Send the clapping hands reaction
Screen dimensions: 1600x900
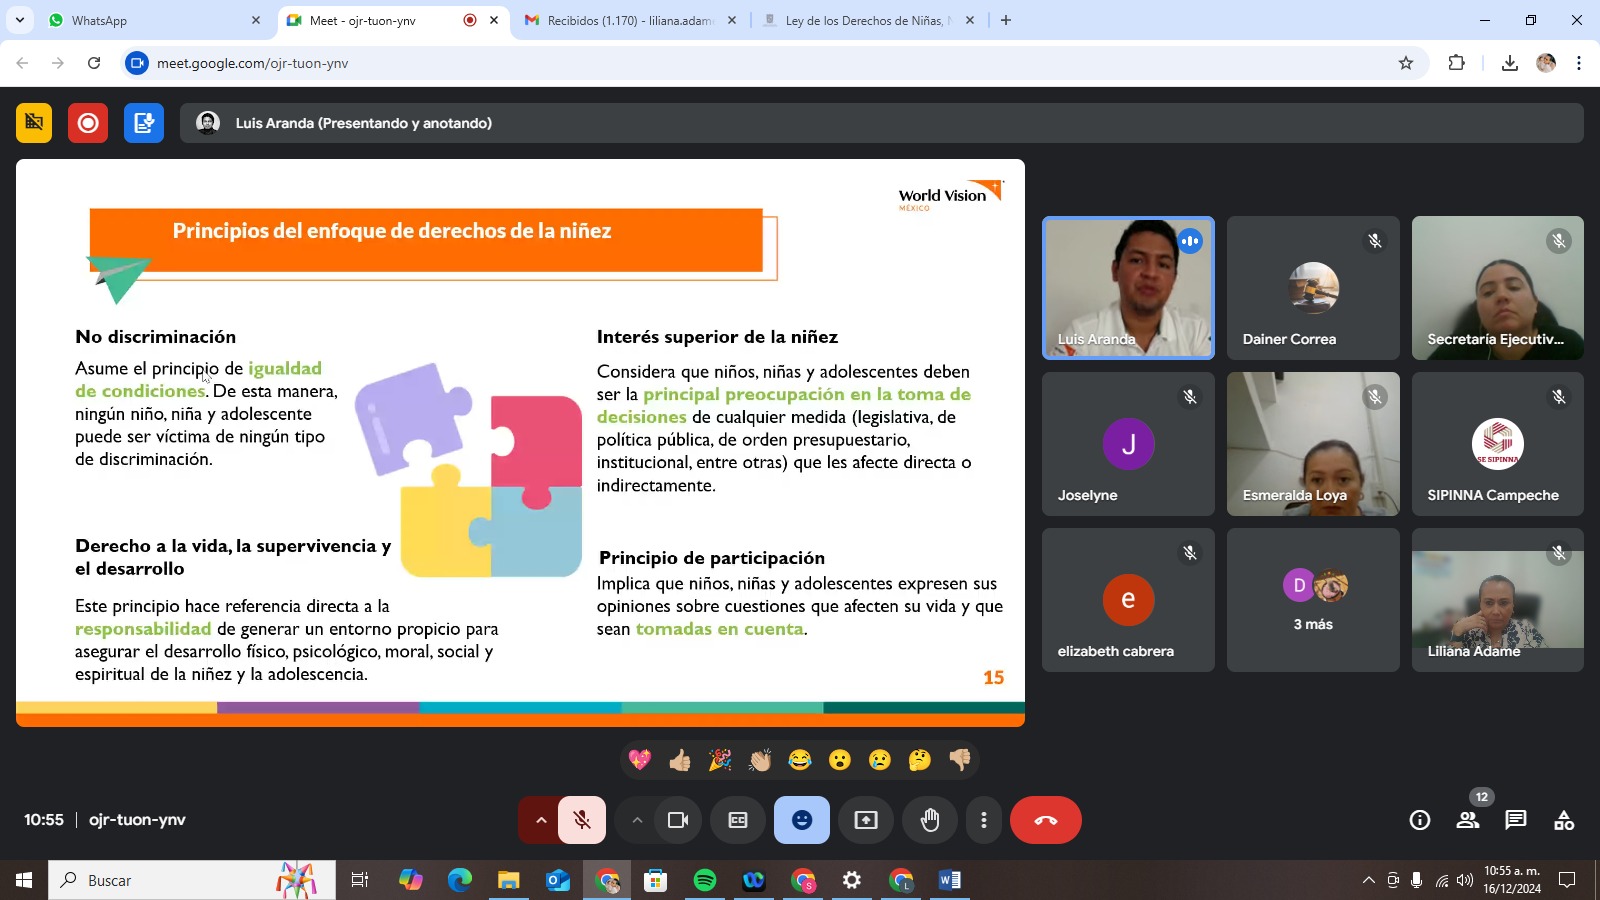click(760, 760)
